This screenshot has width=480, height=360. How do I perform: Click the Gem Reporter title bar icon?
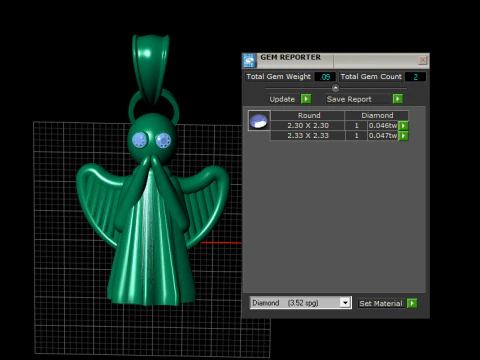(249, 60)
